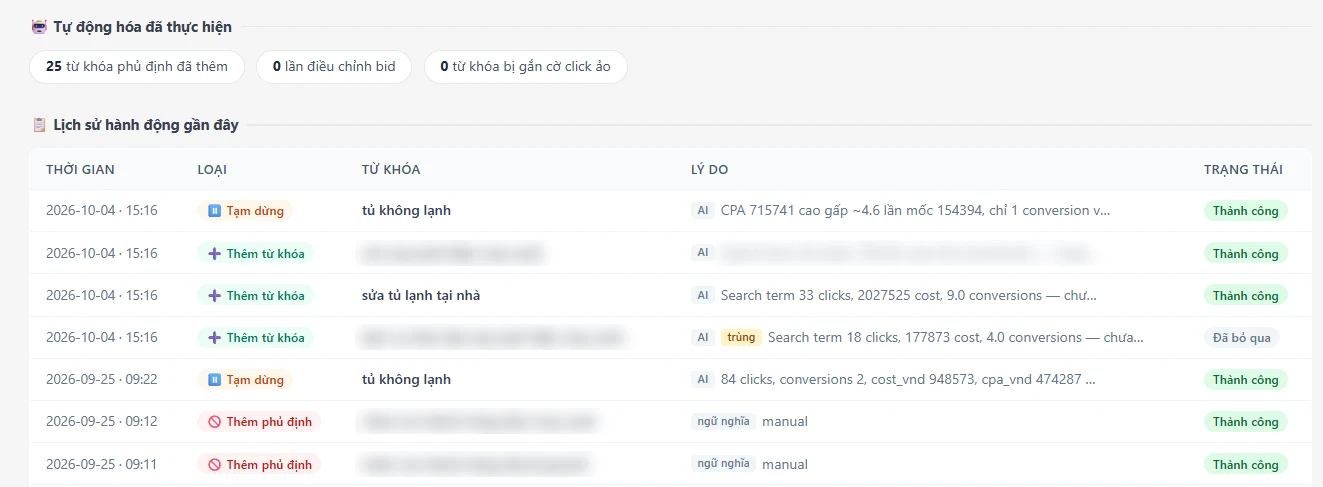Click the ban icon in the 09:11 row
1323x487 pixels.
pyautogui.click(x=214, y=465)
